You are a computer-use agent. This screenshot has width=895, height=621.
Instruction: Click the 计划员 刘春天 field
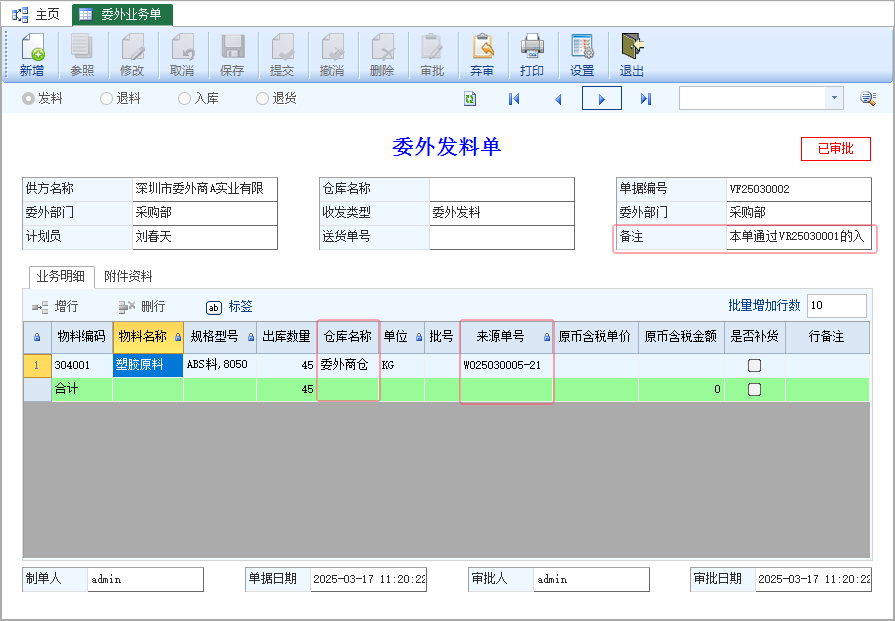(205, 236)
